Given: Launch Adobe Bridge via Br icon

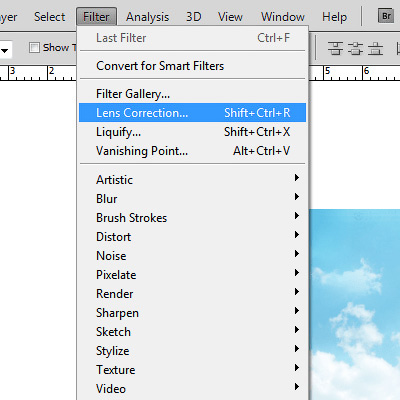Looking at the screenshot, I should point(386,16).
